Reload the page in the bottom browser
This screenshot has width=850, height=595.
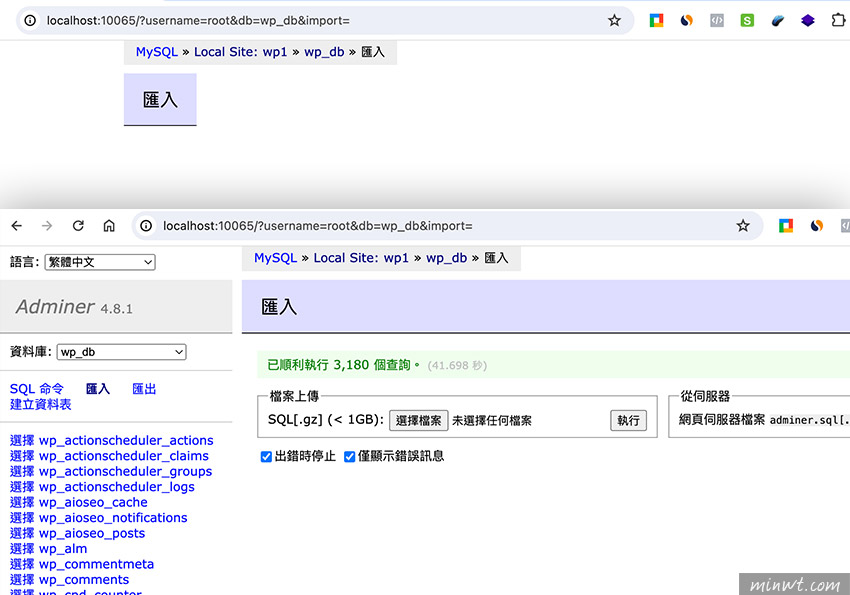[78, 225]
